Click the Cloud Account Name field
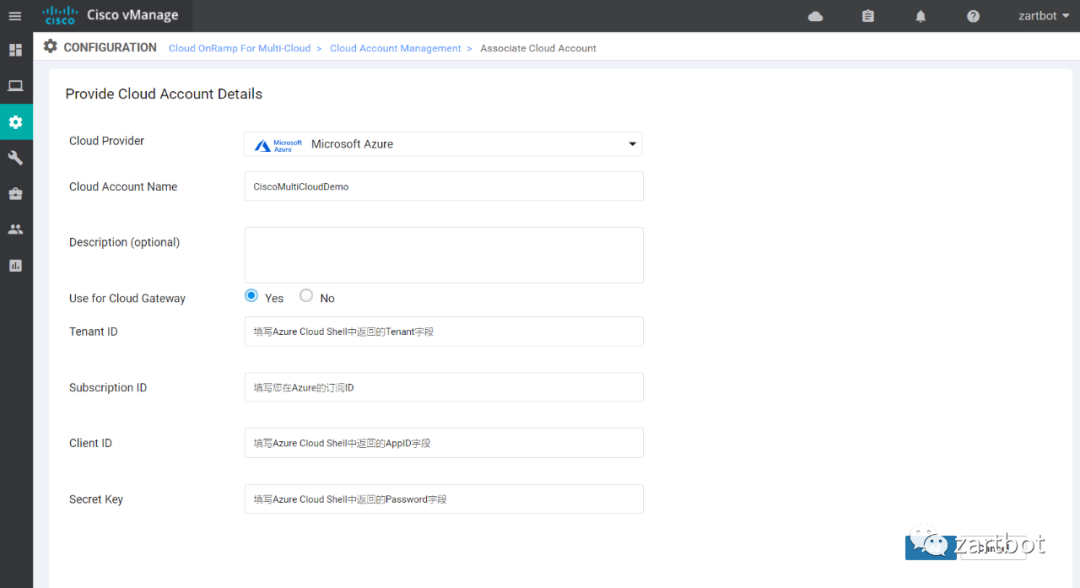The image size is (1080, 588). [x=444, y=187]
